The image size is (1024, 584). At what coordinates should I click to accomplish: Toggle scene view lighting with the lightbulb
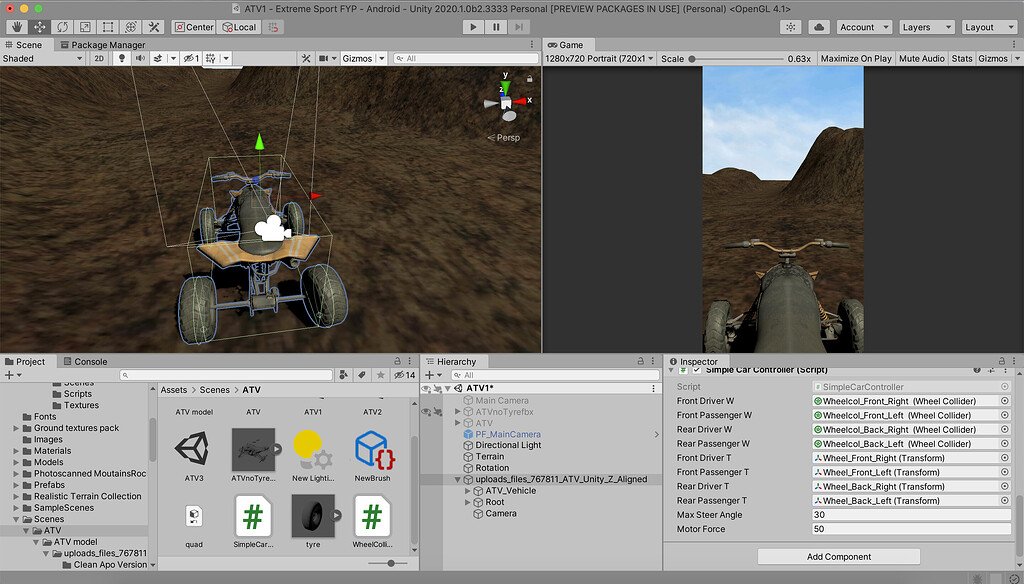120,58
